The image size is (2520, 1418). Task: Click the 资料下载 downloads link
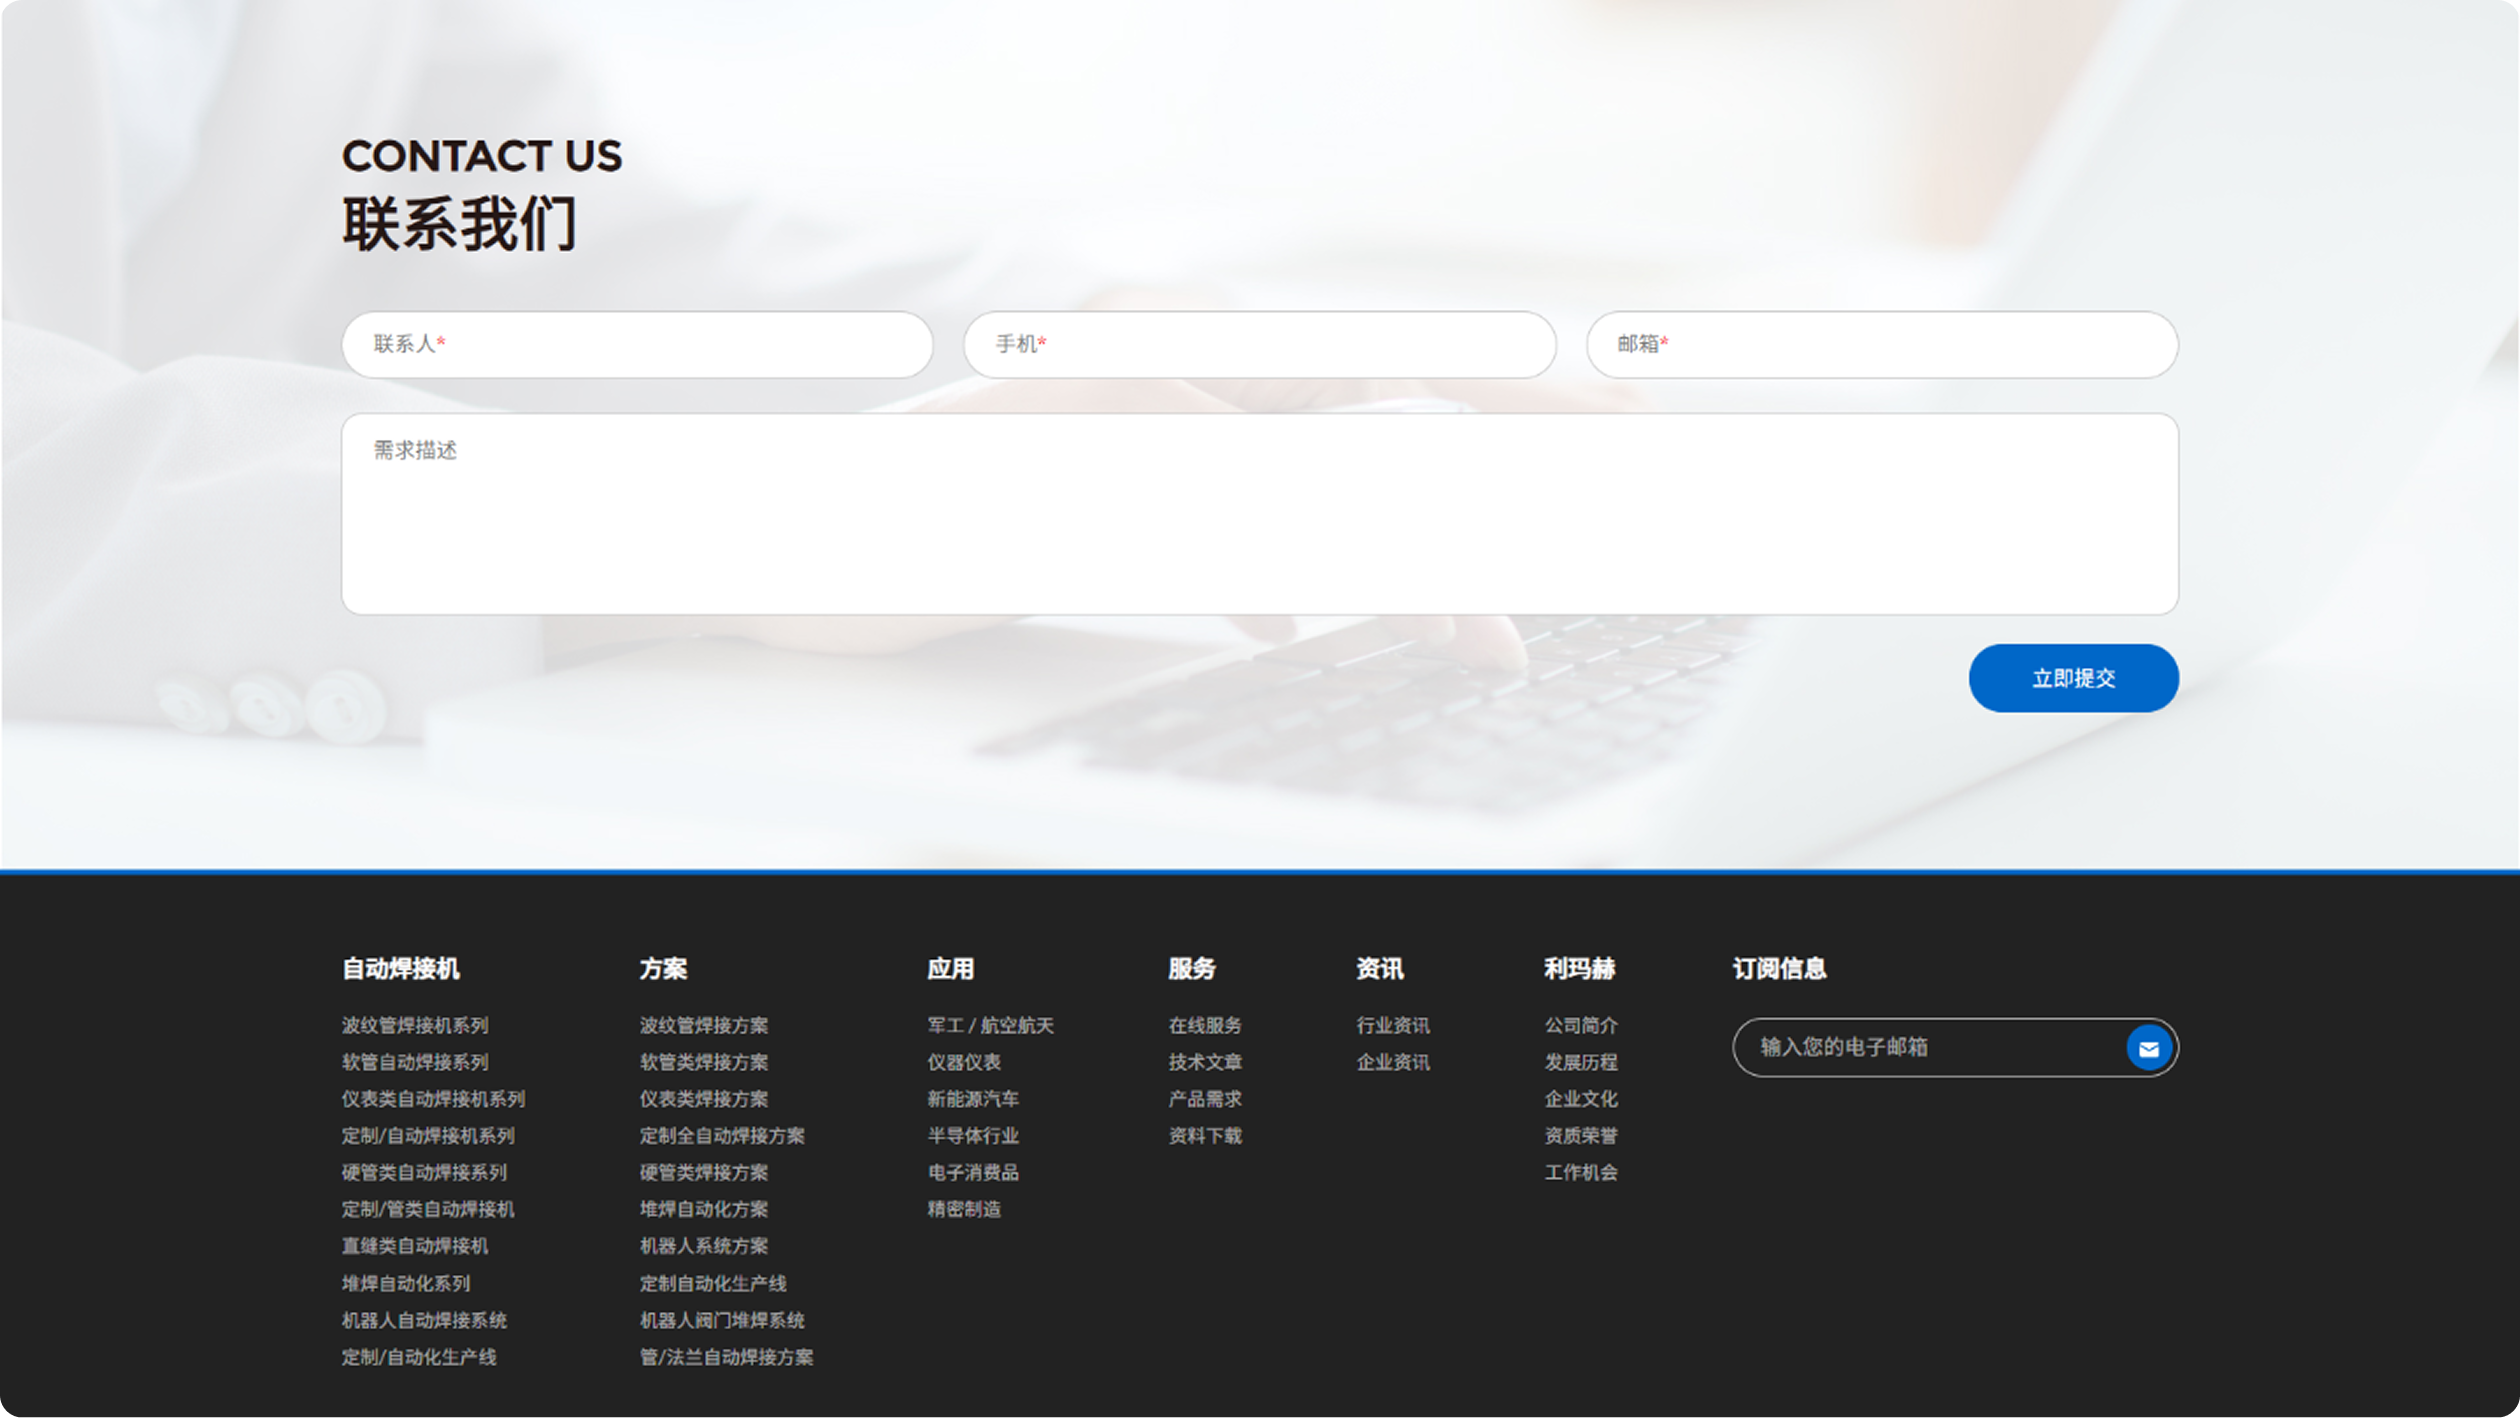coord(1204,1135)
